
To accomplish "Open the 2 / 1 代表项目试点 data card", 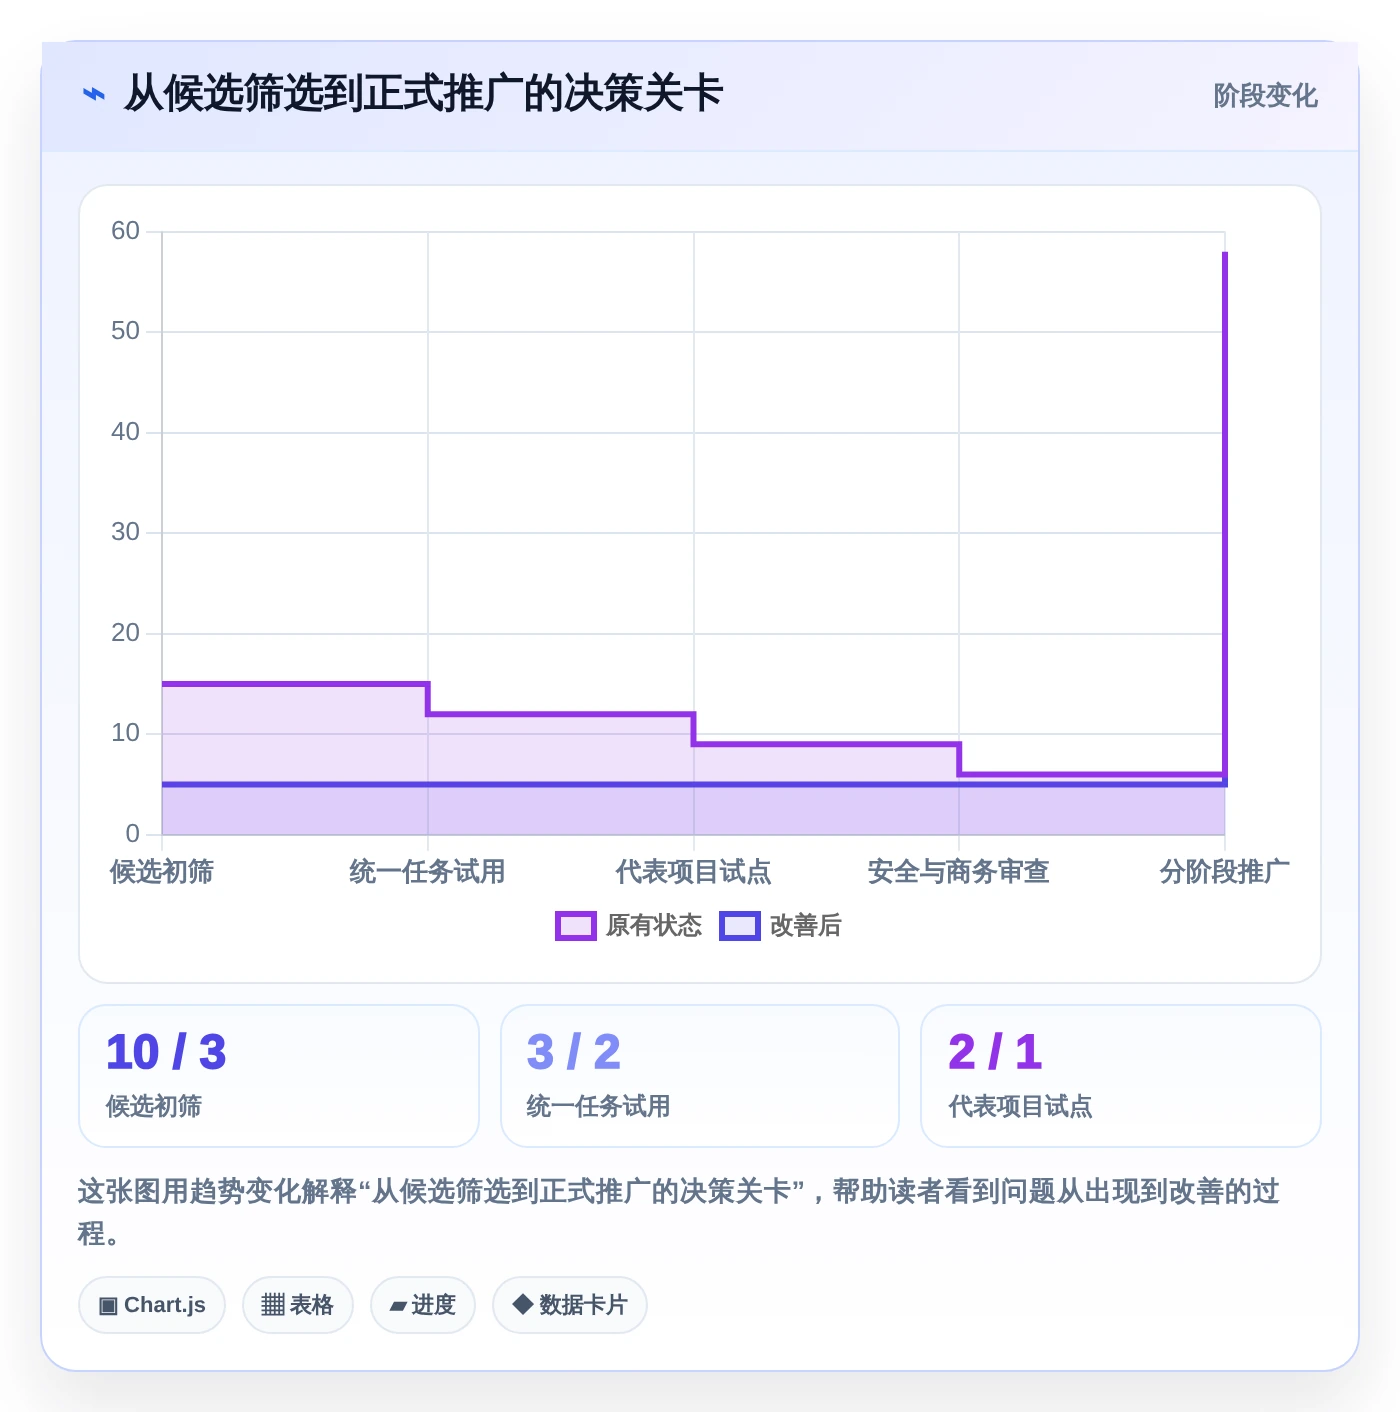I will 1121,1076.
